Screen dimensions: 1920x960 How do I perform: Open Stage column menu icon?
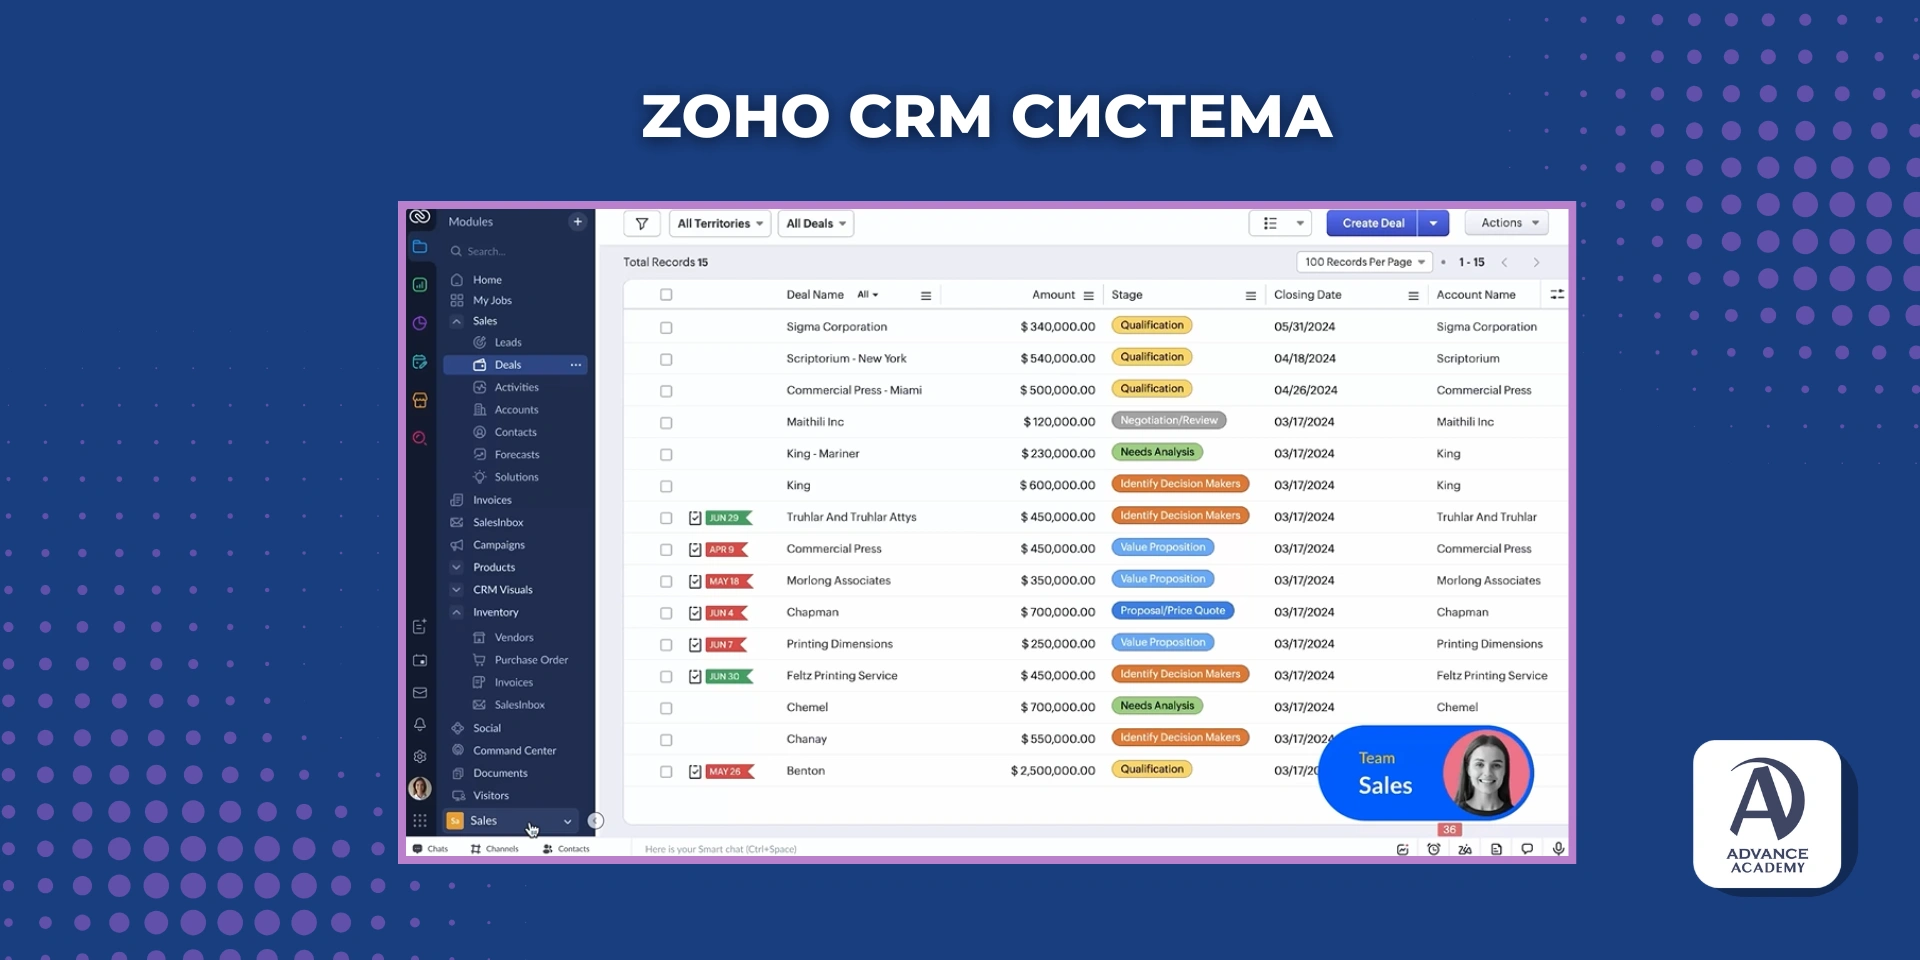(x=1250, y=296)
